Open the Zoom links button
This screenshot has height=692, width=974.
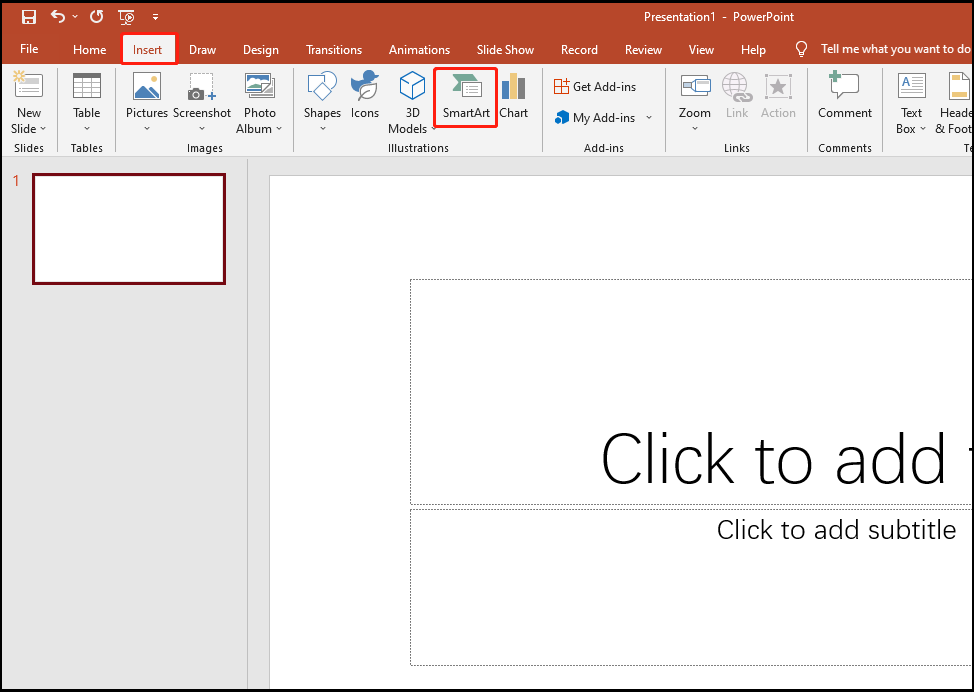click(694, 103)
